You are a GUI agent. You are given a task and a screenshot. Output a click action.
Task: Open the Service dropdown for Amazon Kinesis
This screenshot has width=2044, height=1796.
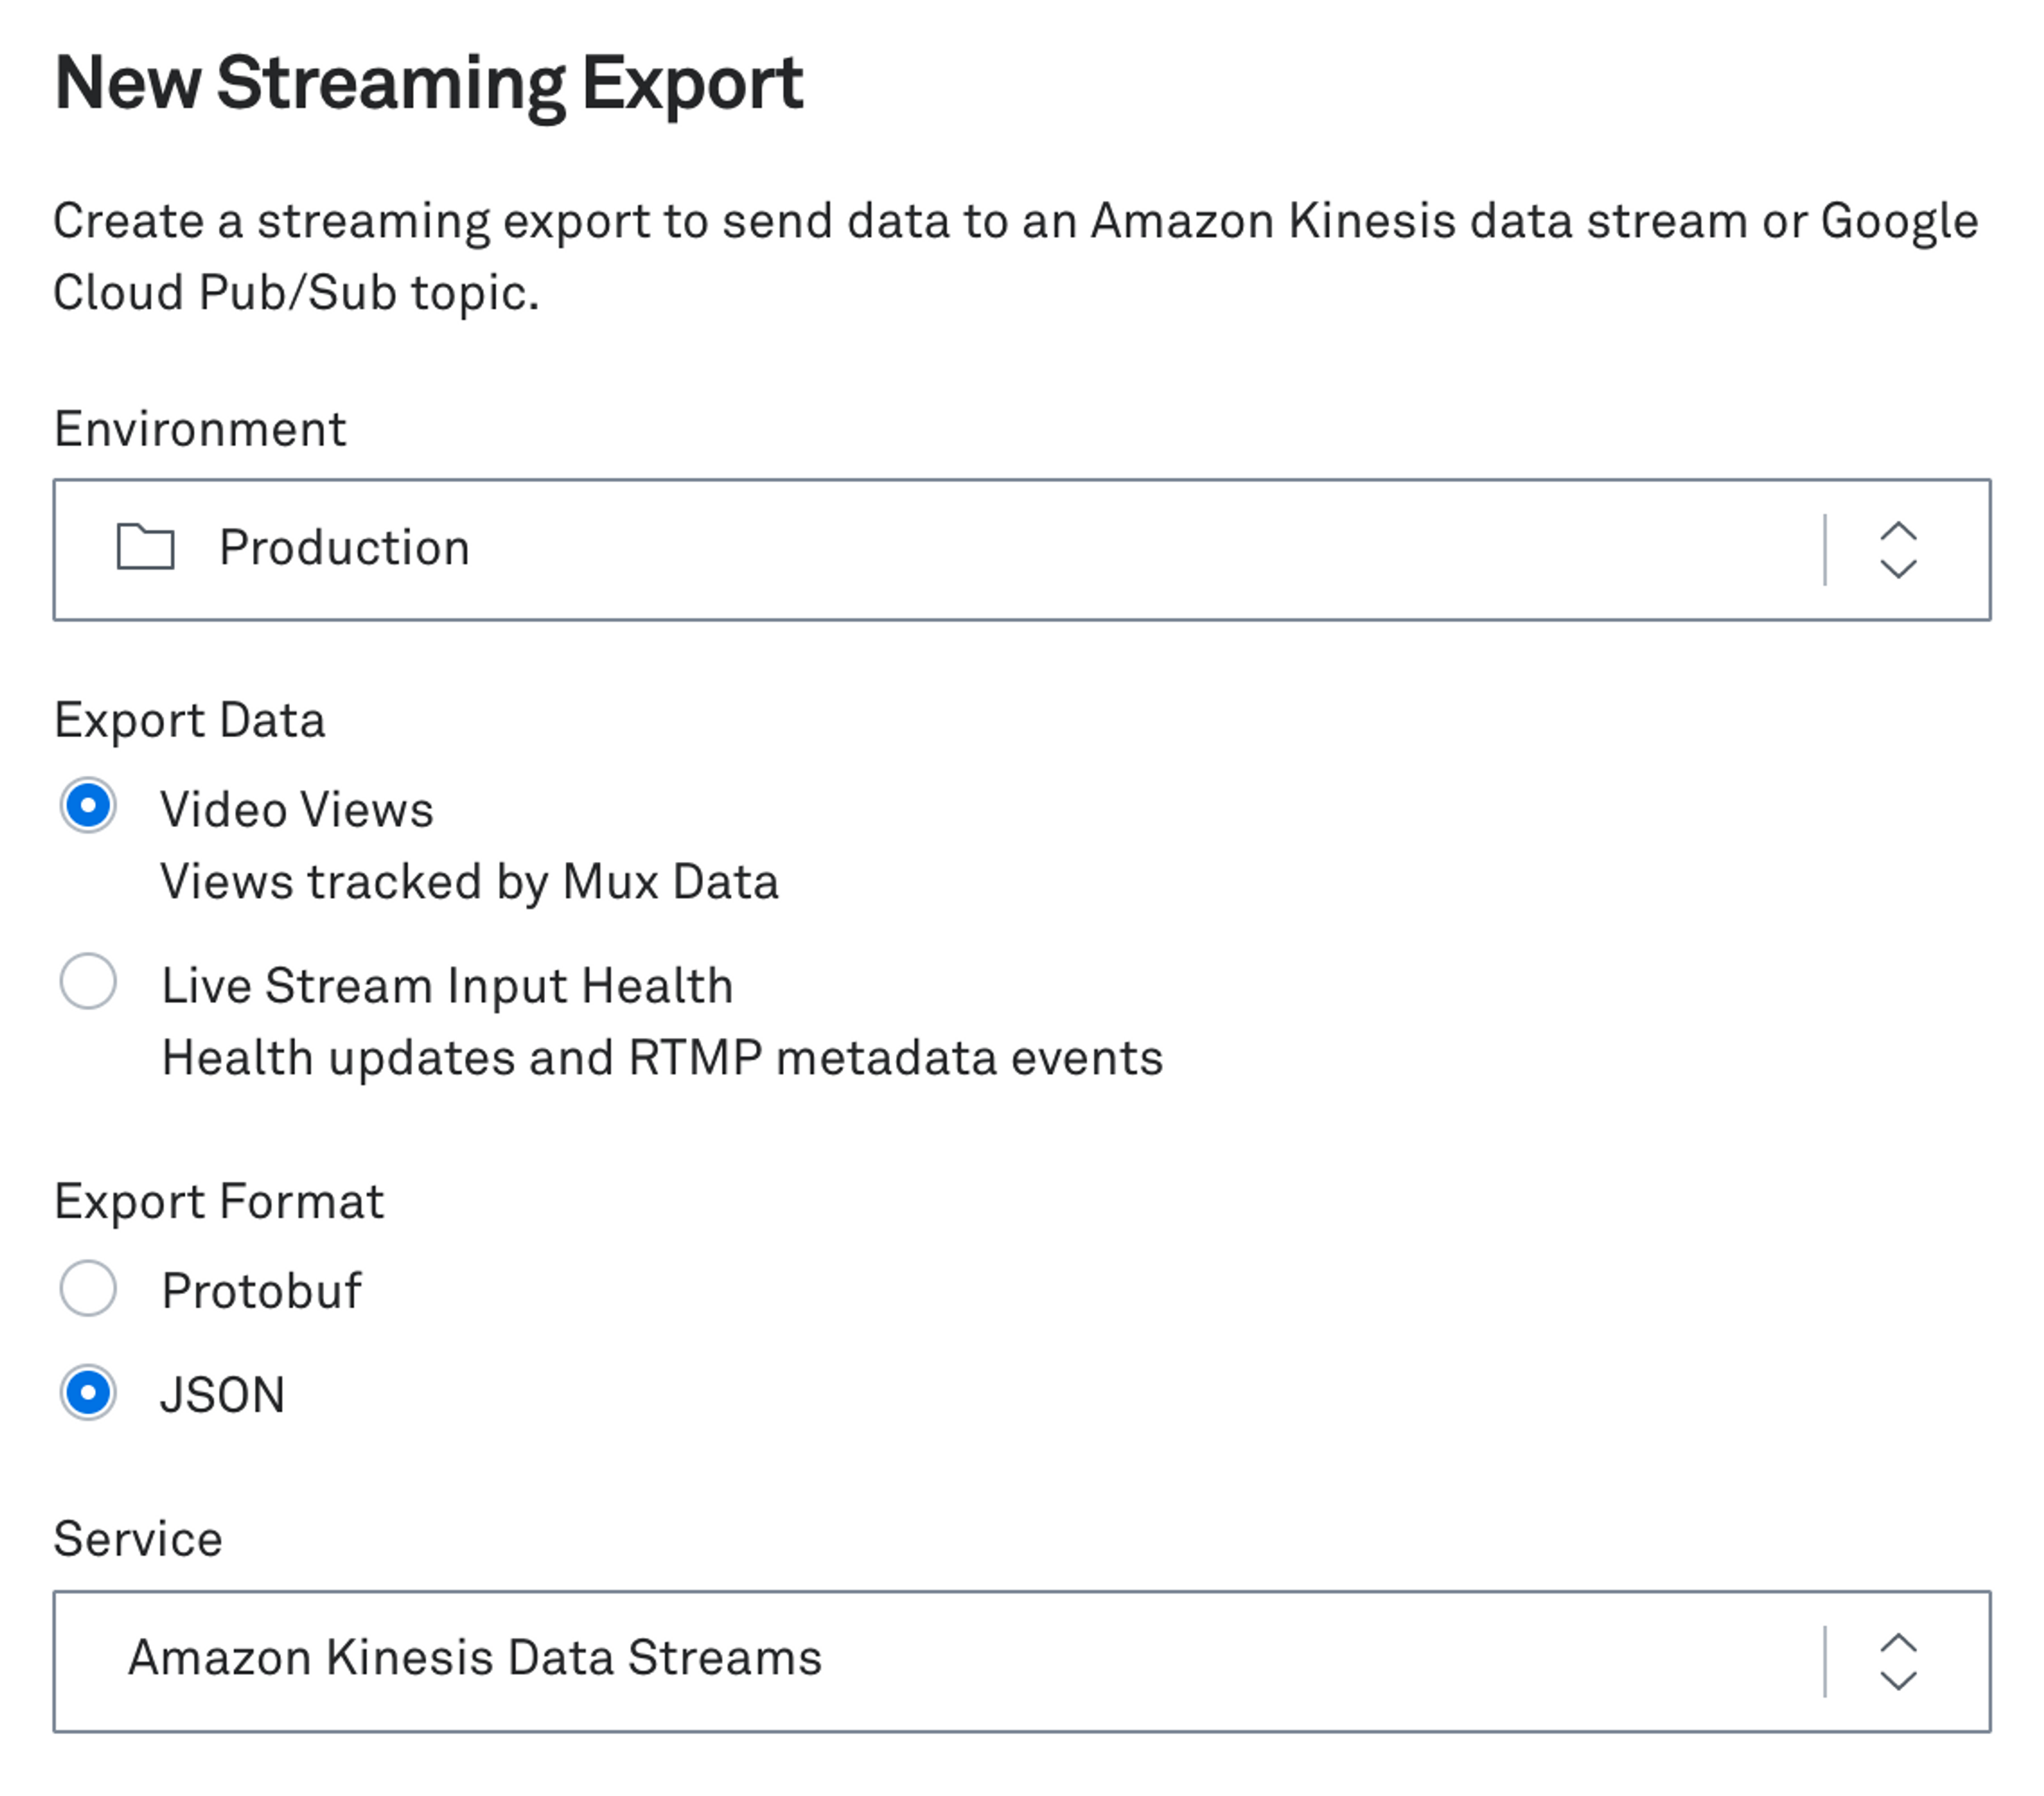[1000, 1661]
